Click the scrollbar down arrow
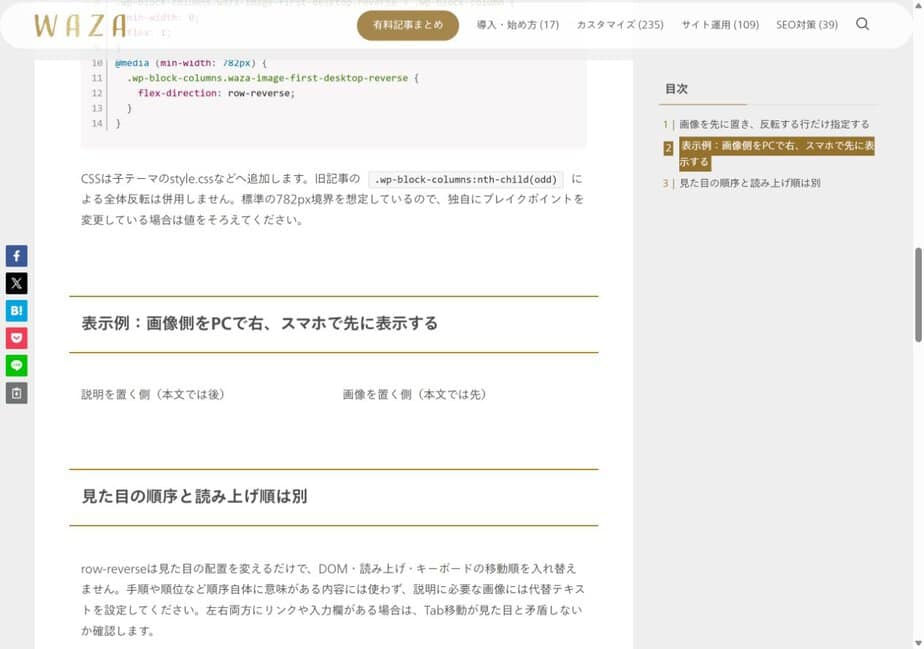Viewport: 924px width, 649px height. coord(918,643)
